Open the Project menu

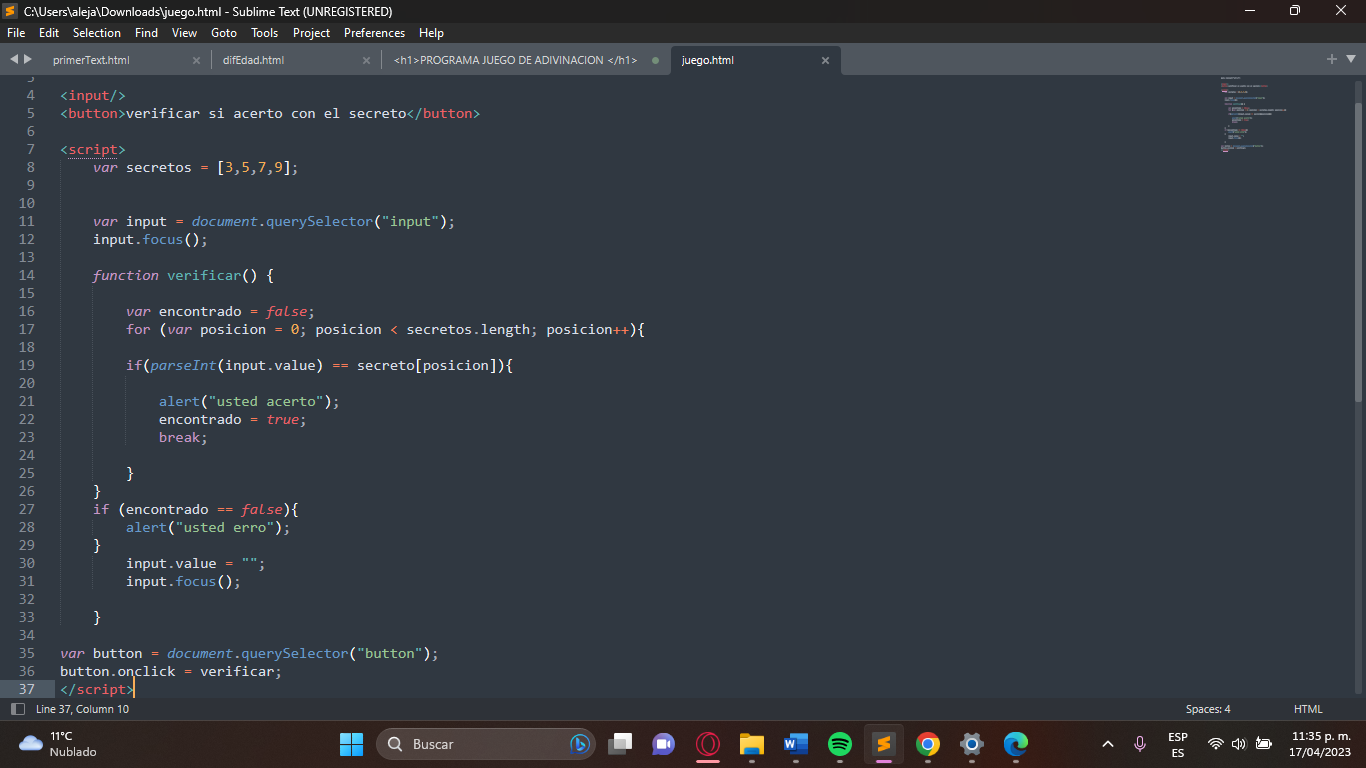click(x=312, y=33)
